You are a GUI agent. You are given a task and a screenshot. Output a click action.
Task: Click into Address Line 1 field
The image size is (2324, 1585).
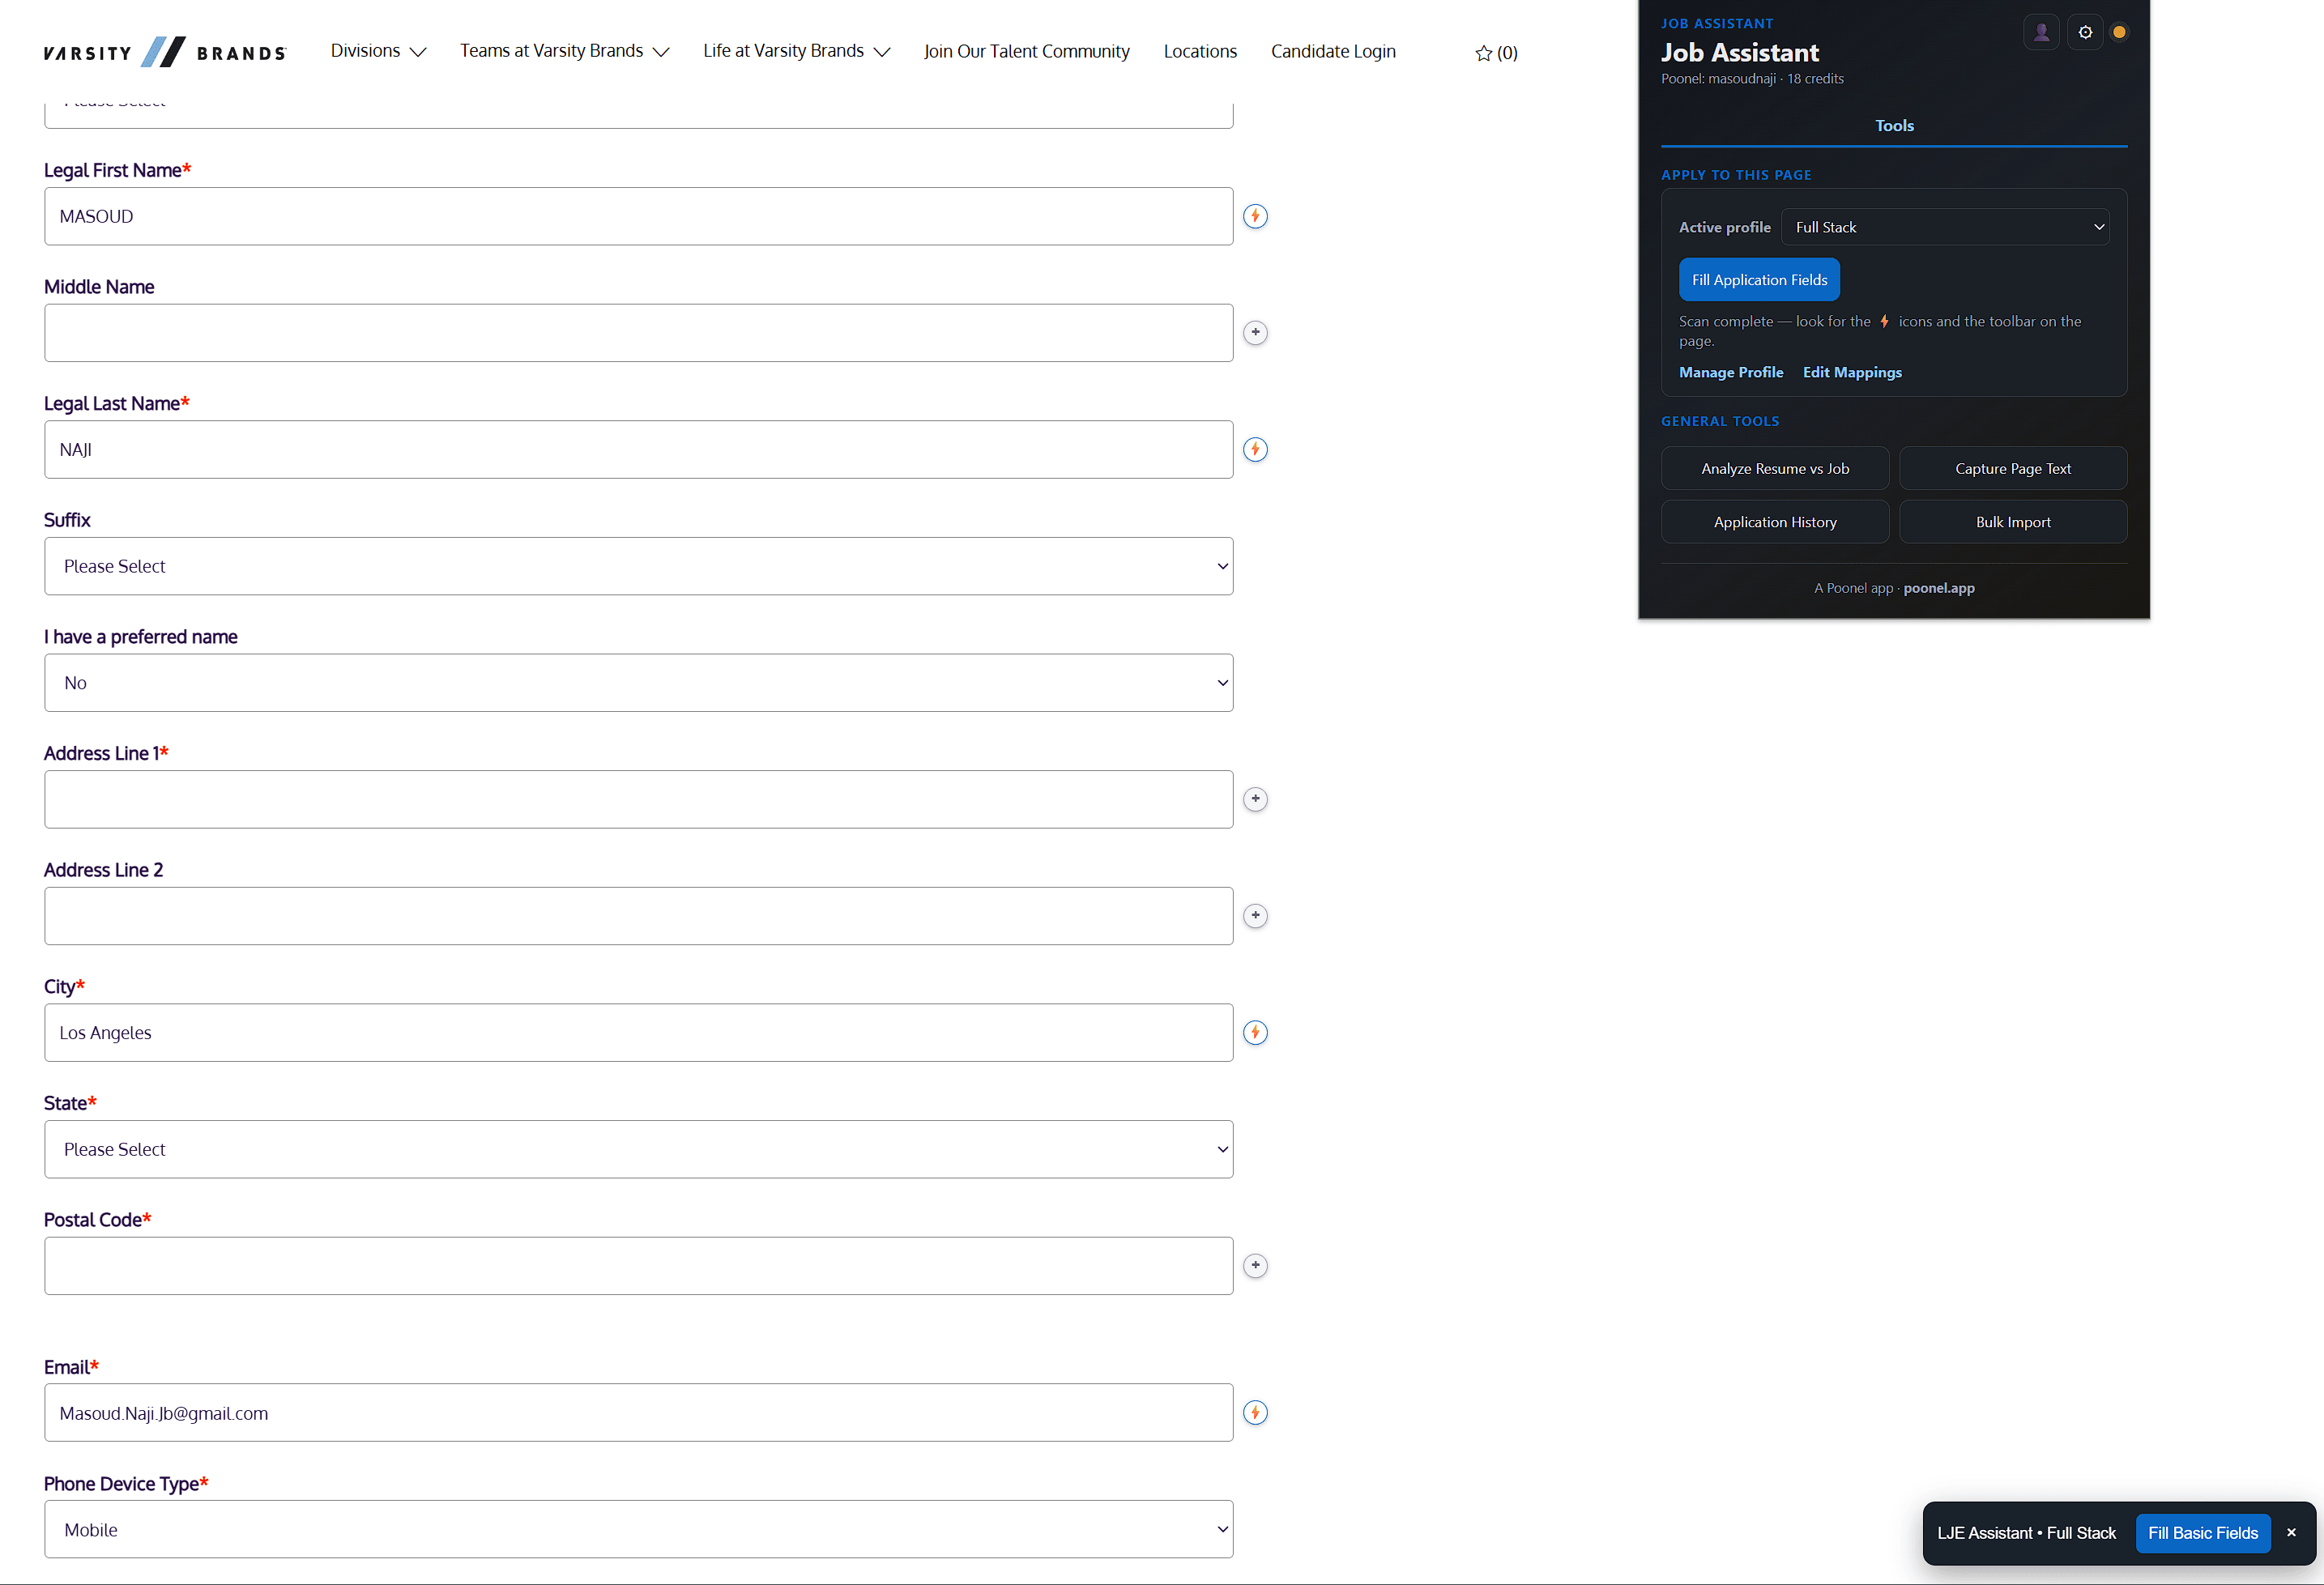click(x=638, y=799)
